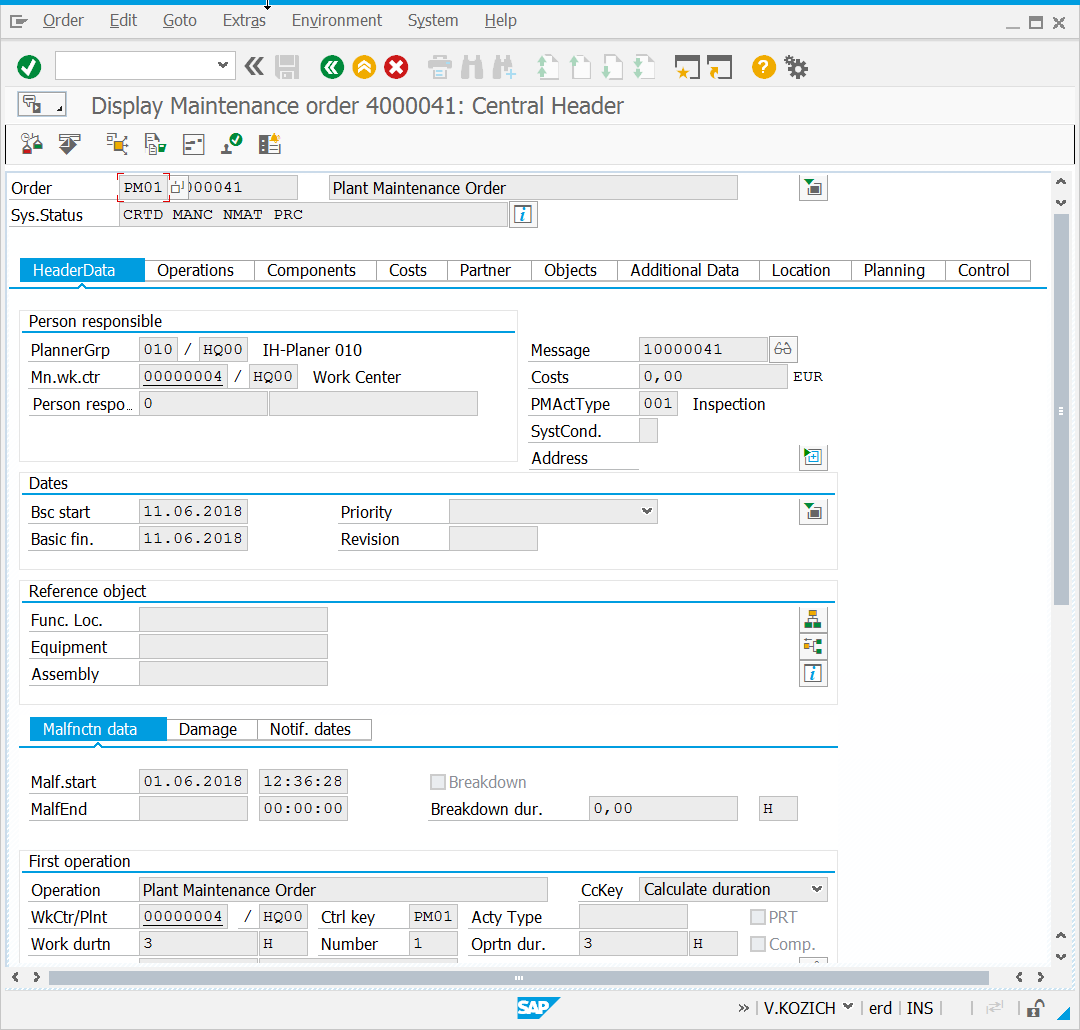Toggle the PRT checkbox
The image size is (1080, 1030).
click(758, 917)
